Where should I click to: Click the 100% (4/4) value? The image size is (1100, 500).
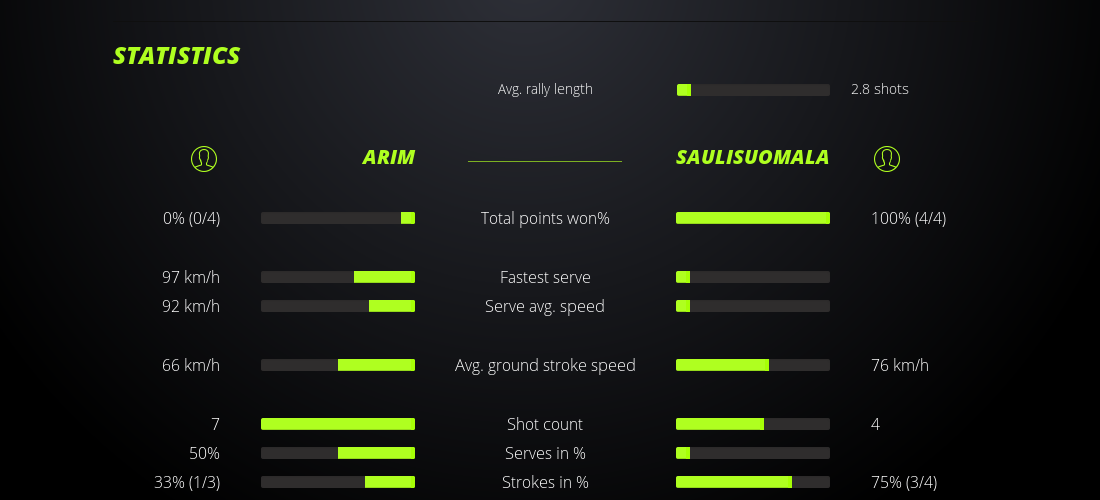click(x=908, y=218)
